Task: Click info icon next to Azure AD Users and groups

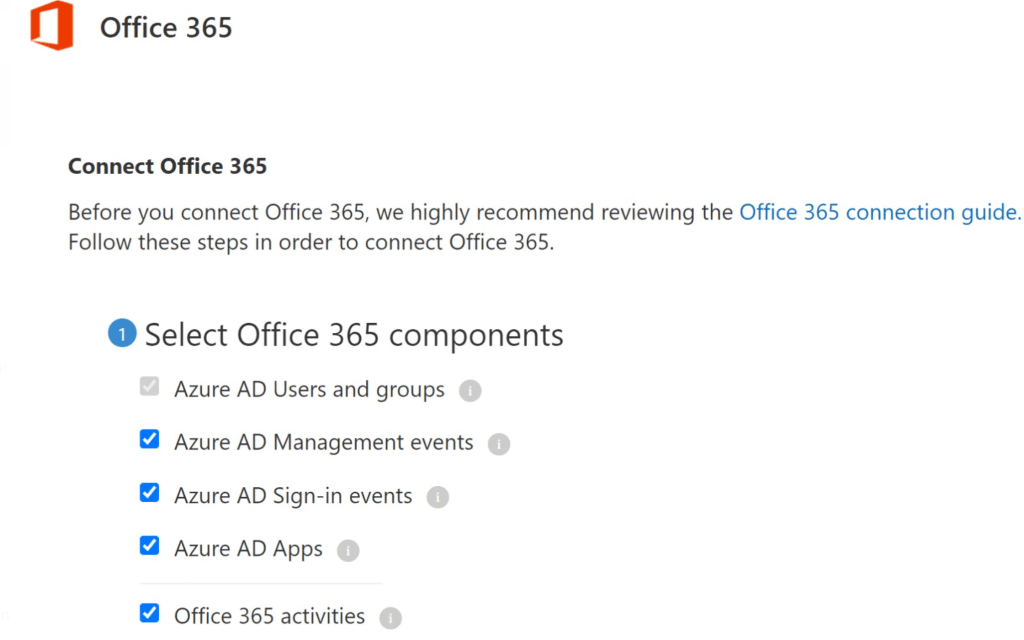Action: pyautogui.click(x=470, y=391)
